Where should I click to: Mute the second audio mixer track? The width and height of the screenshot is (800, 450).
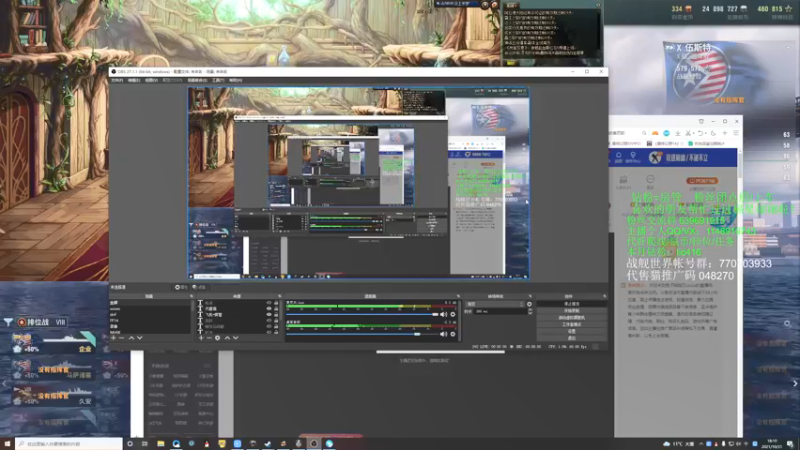pos(443,334)
